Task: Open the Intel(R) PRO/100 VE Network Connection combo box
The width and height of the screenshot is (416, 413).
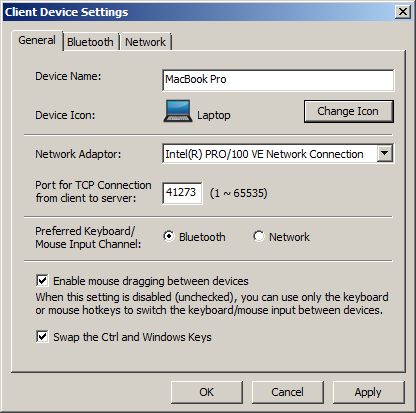Action: click(278, 153)
